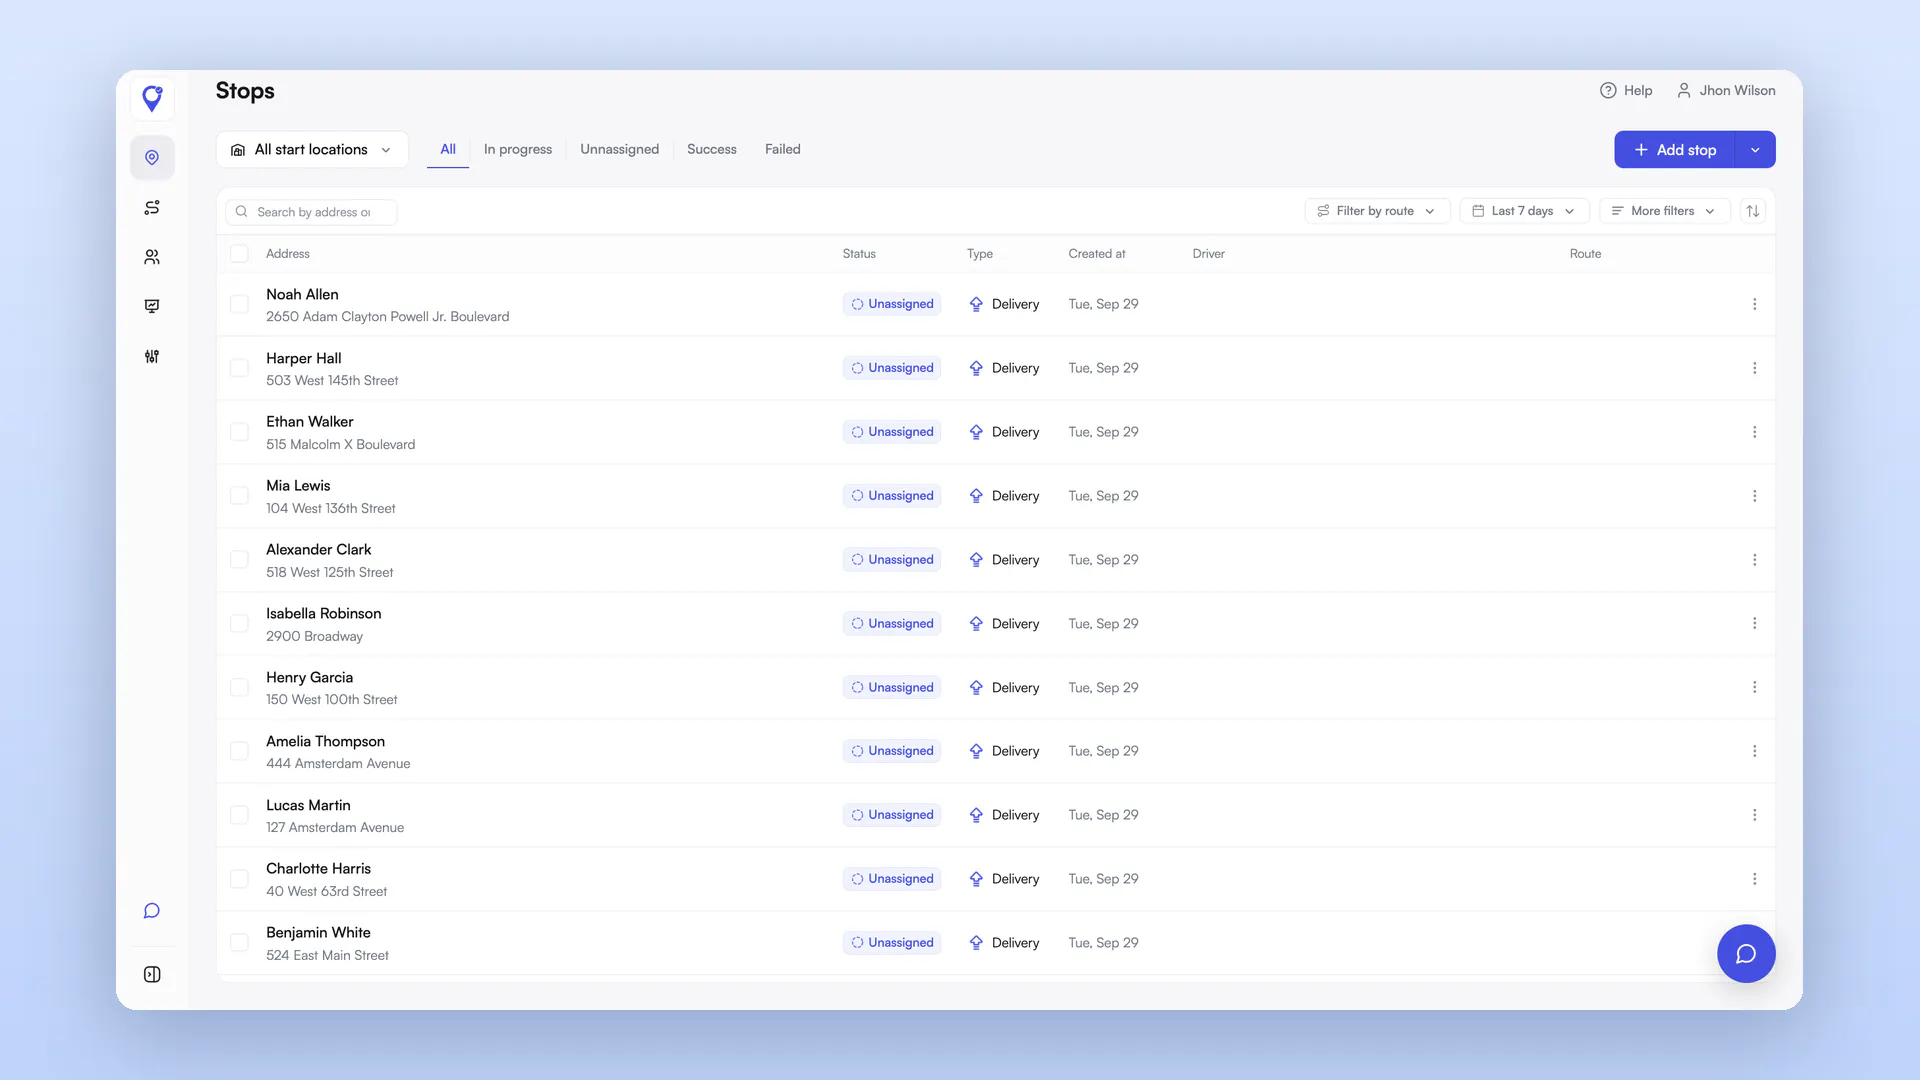
Task: Open row options menu for Noah Allen
Action: (x=1754, y=304)
